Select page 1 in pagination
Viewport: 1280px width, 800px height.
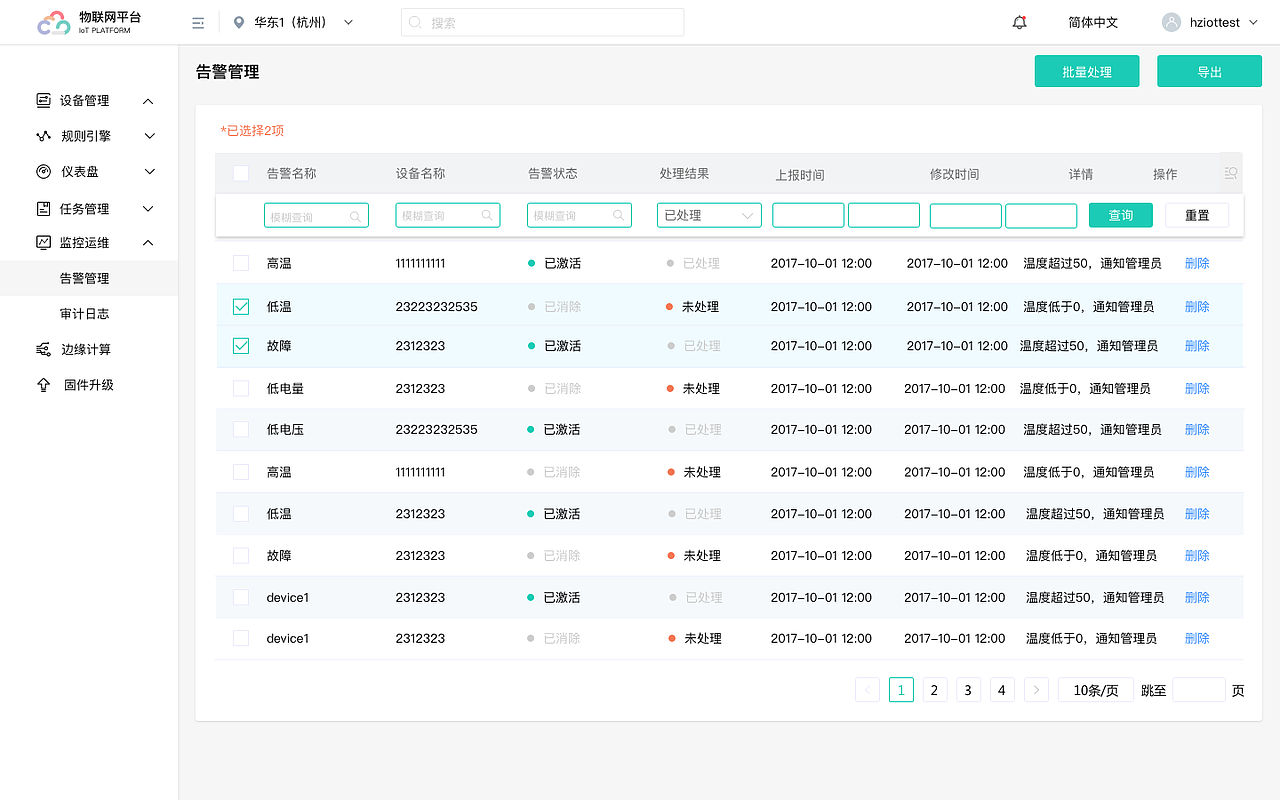[901, 690]
